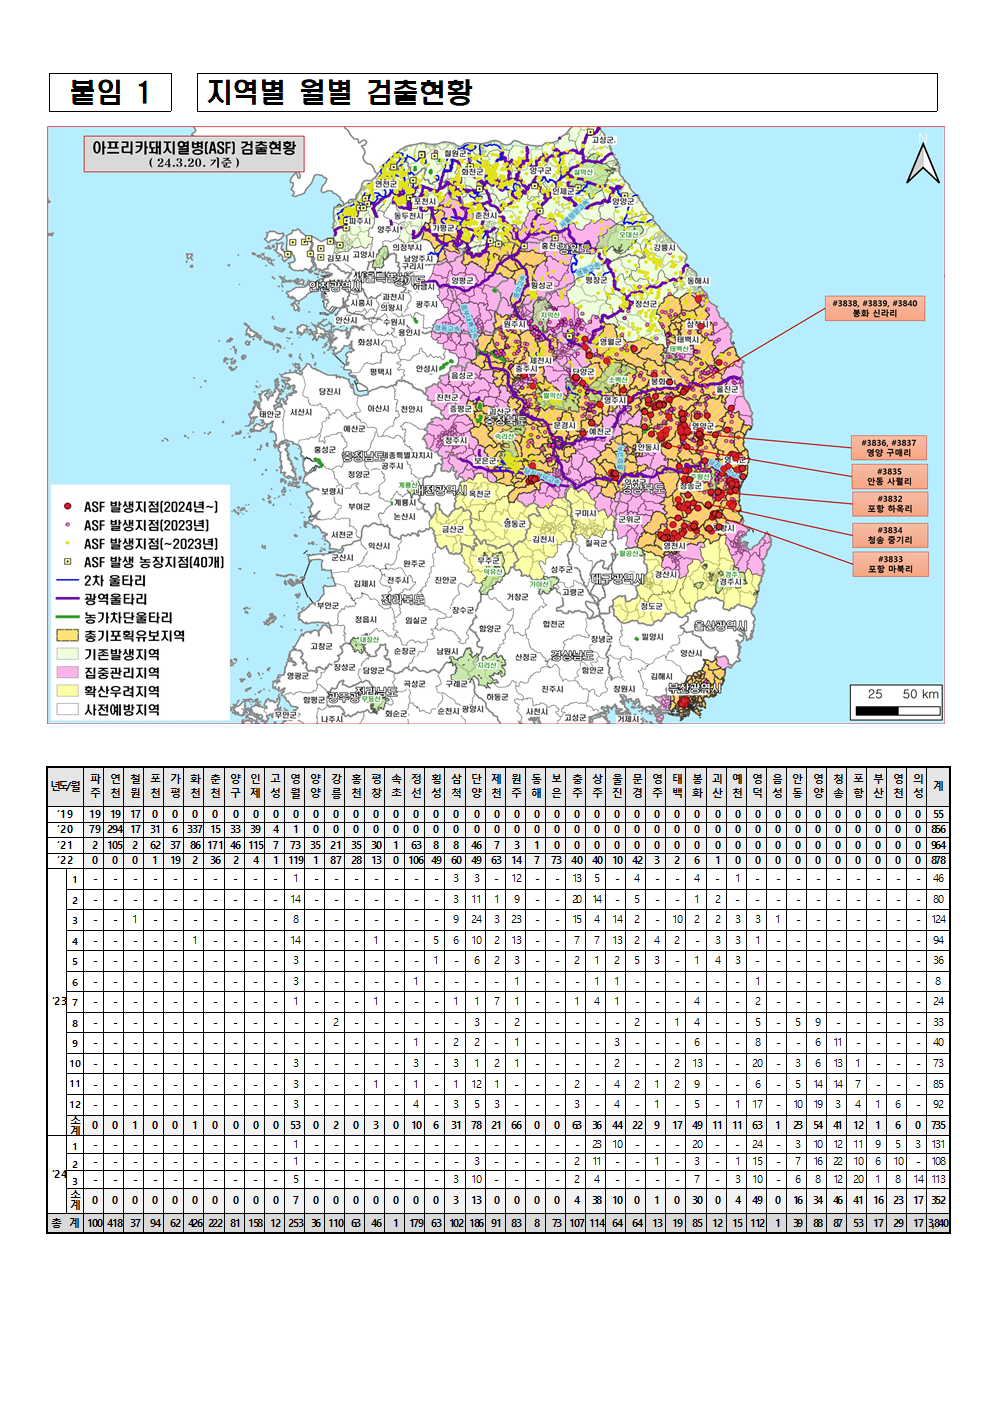Click the pink 집중관리지역 legend swatch
Screen dimensions: 992x1403
[x=67, y=672]
